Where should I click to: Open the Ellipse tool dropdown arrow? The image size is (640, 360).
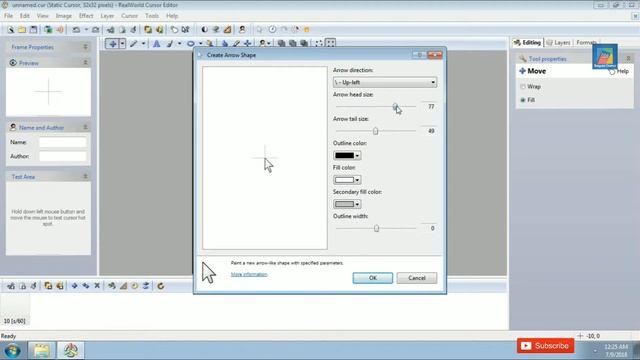200,43
